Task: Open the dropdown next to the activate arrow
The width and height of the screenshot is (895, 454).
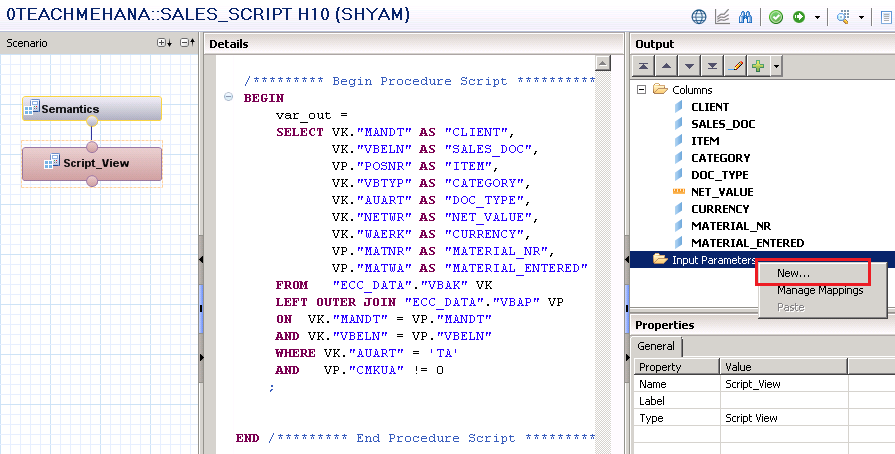Action: pos(818,17)
